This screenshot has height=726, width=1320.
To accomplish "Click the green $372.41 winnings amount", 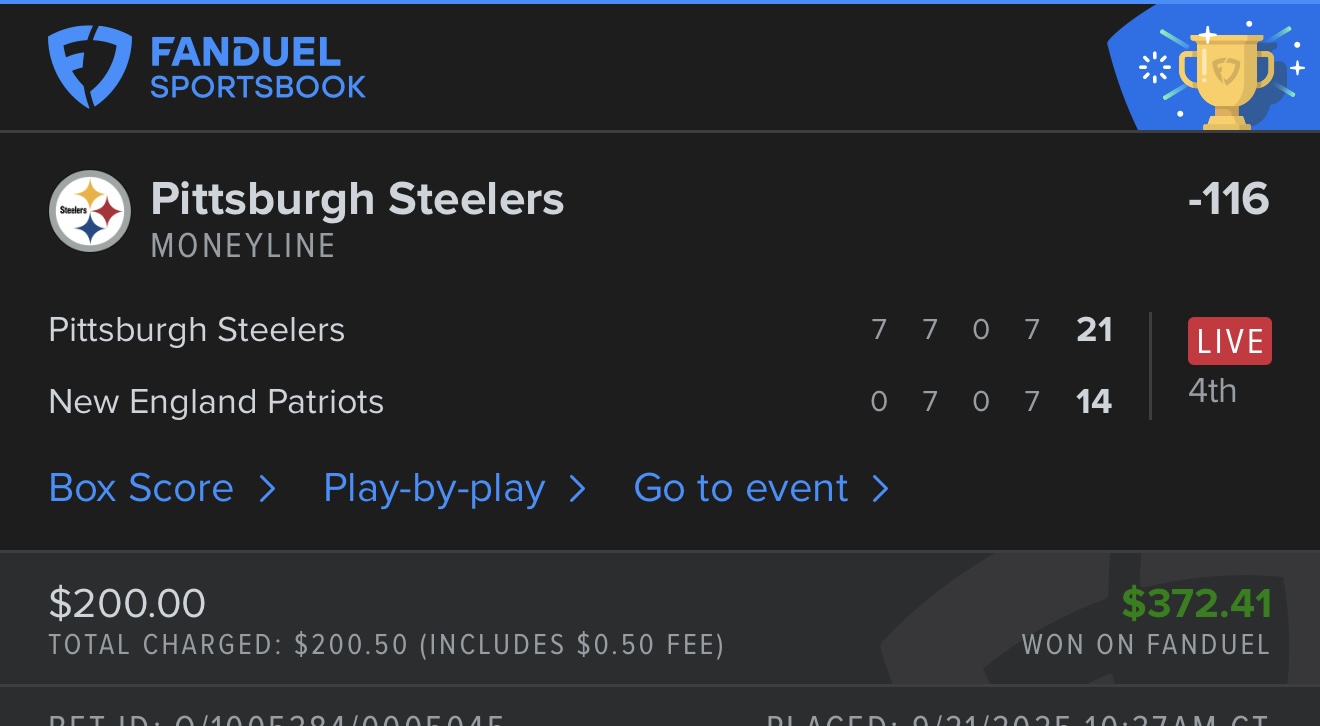I will (x=1196, y=603).
